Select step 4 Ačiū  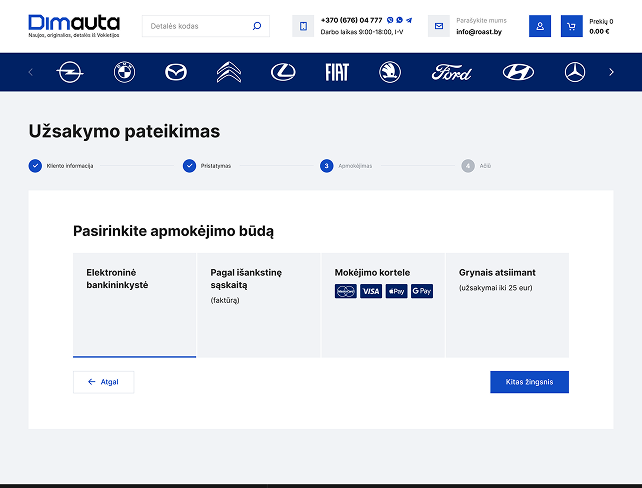[x=476, y=166]
